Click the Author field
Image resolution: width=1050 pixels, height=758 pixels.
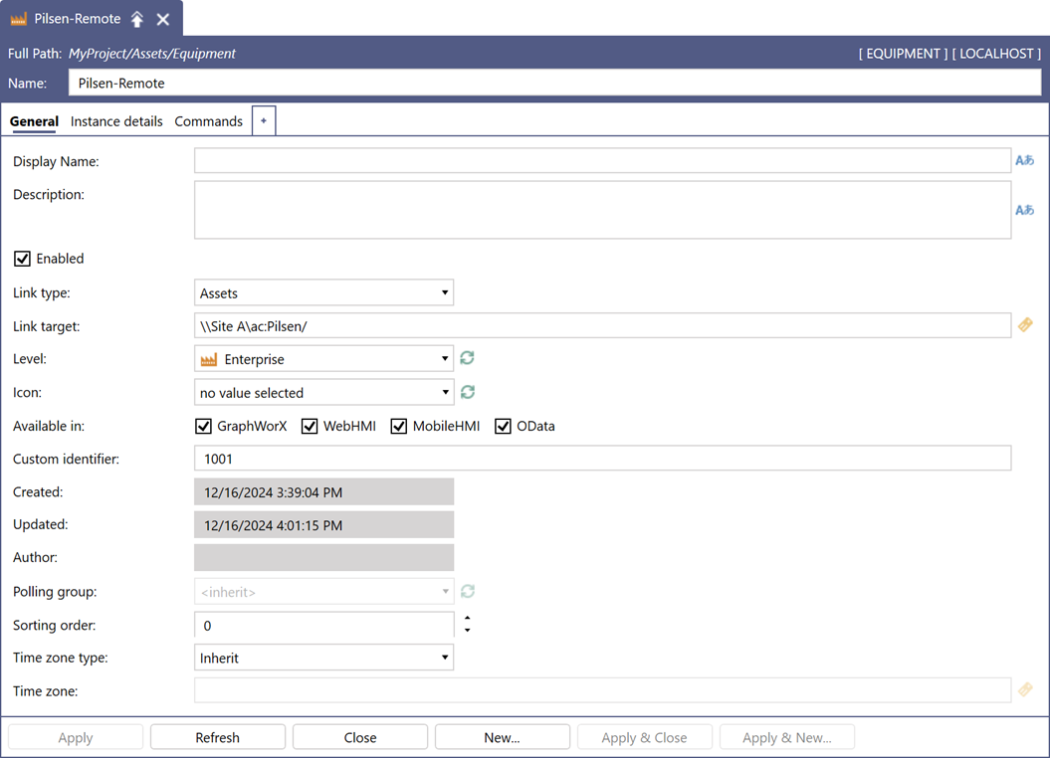point(324,557)
